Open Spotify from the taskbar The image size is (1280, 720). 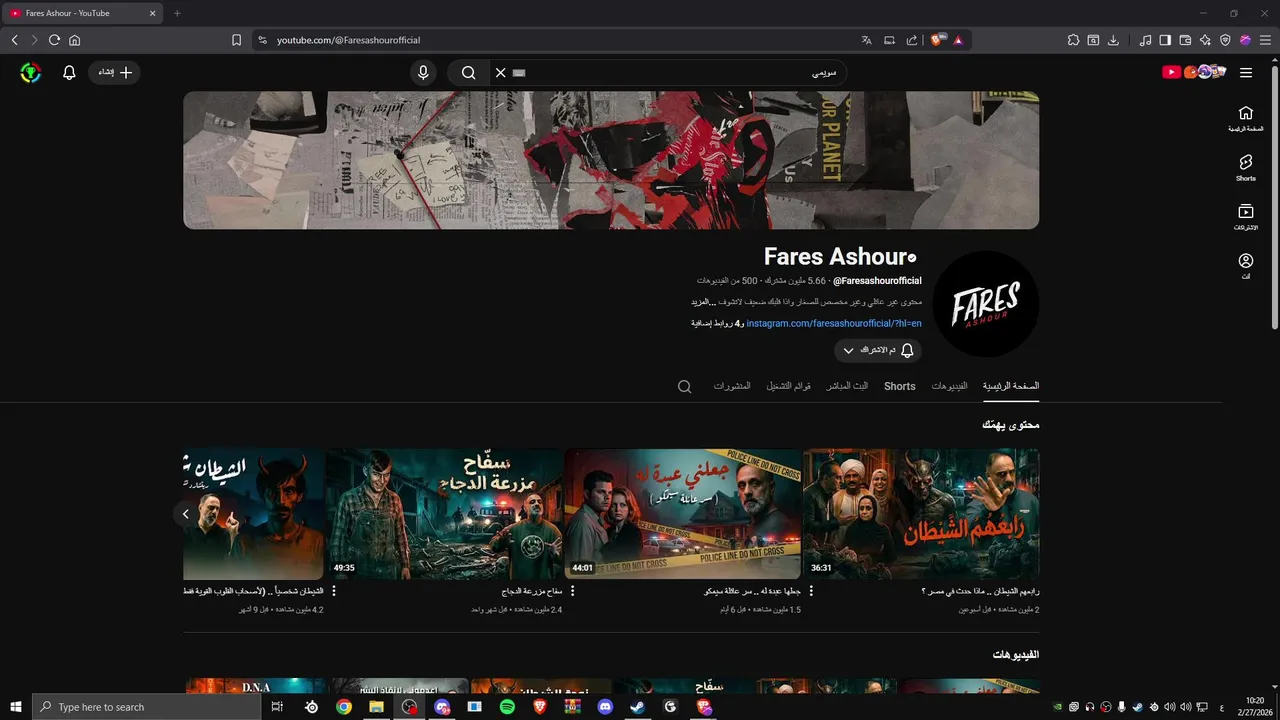pos(507,707)
